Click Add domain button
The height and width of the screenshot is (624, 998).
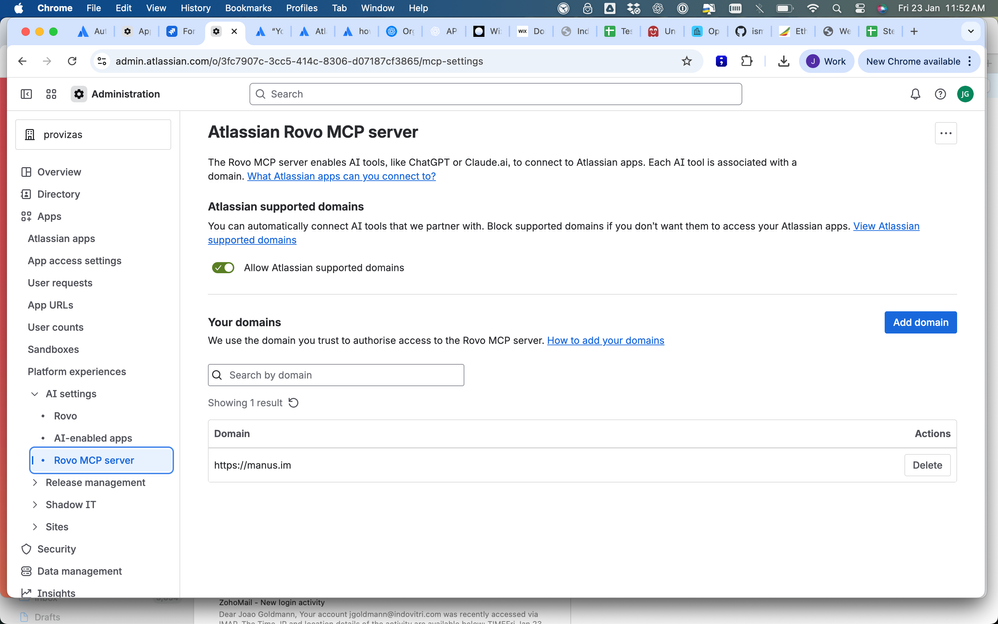[920, 322]
